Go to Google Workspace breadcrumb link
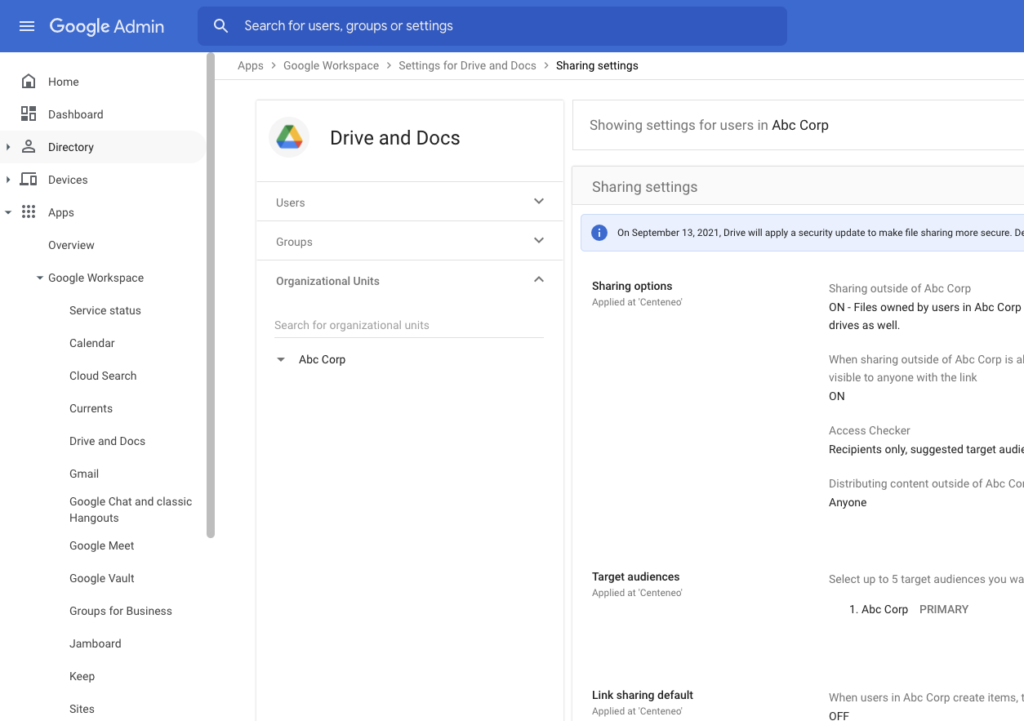The image size is (1024, 721). click(x=331, y=65)
